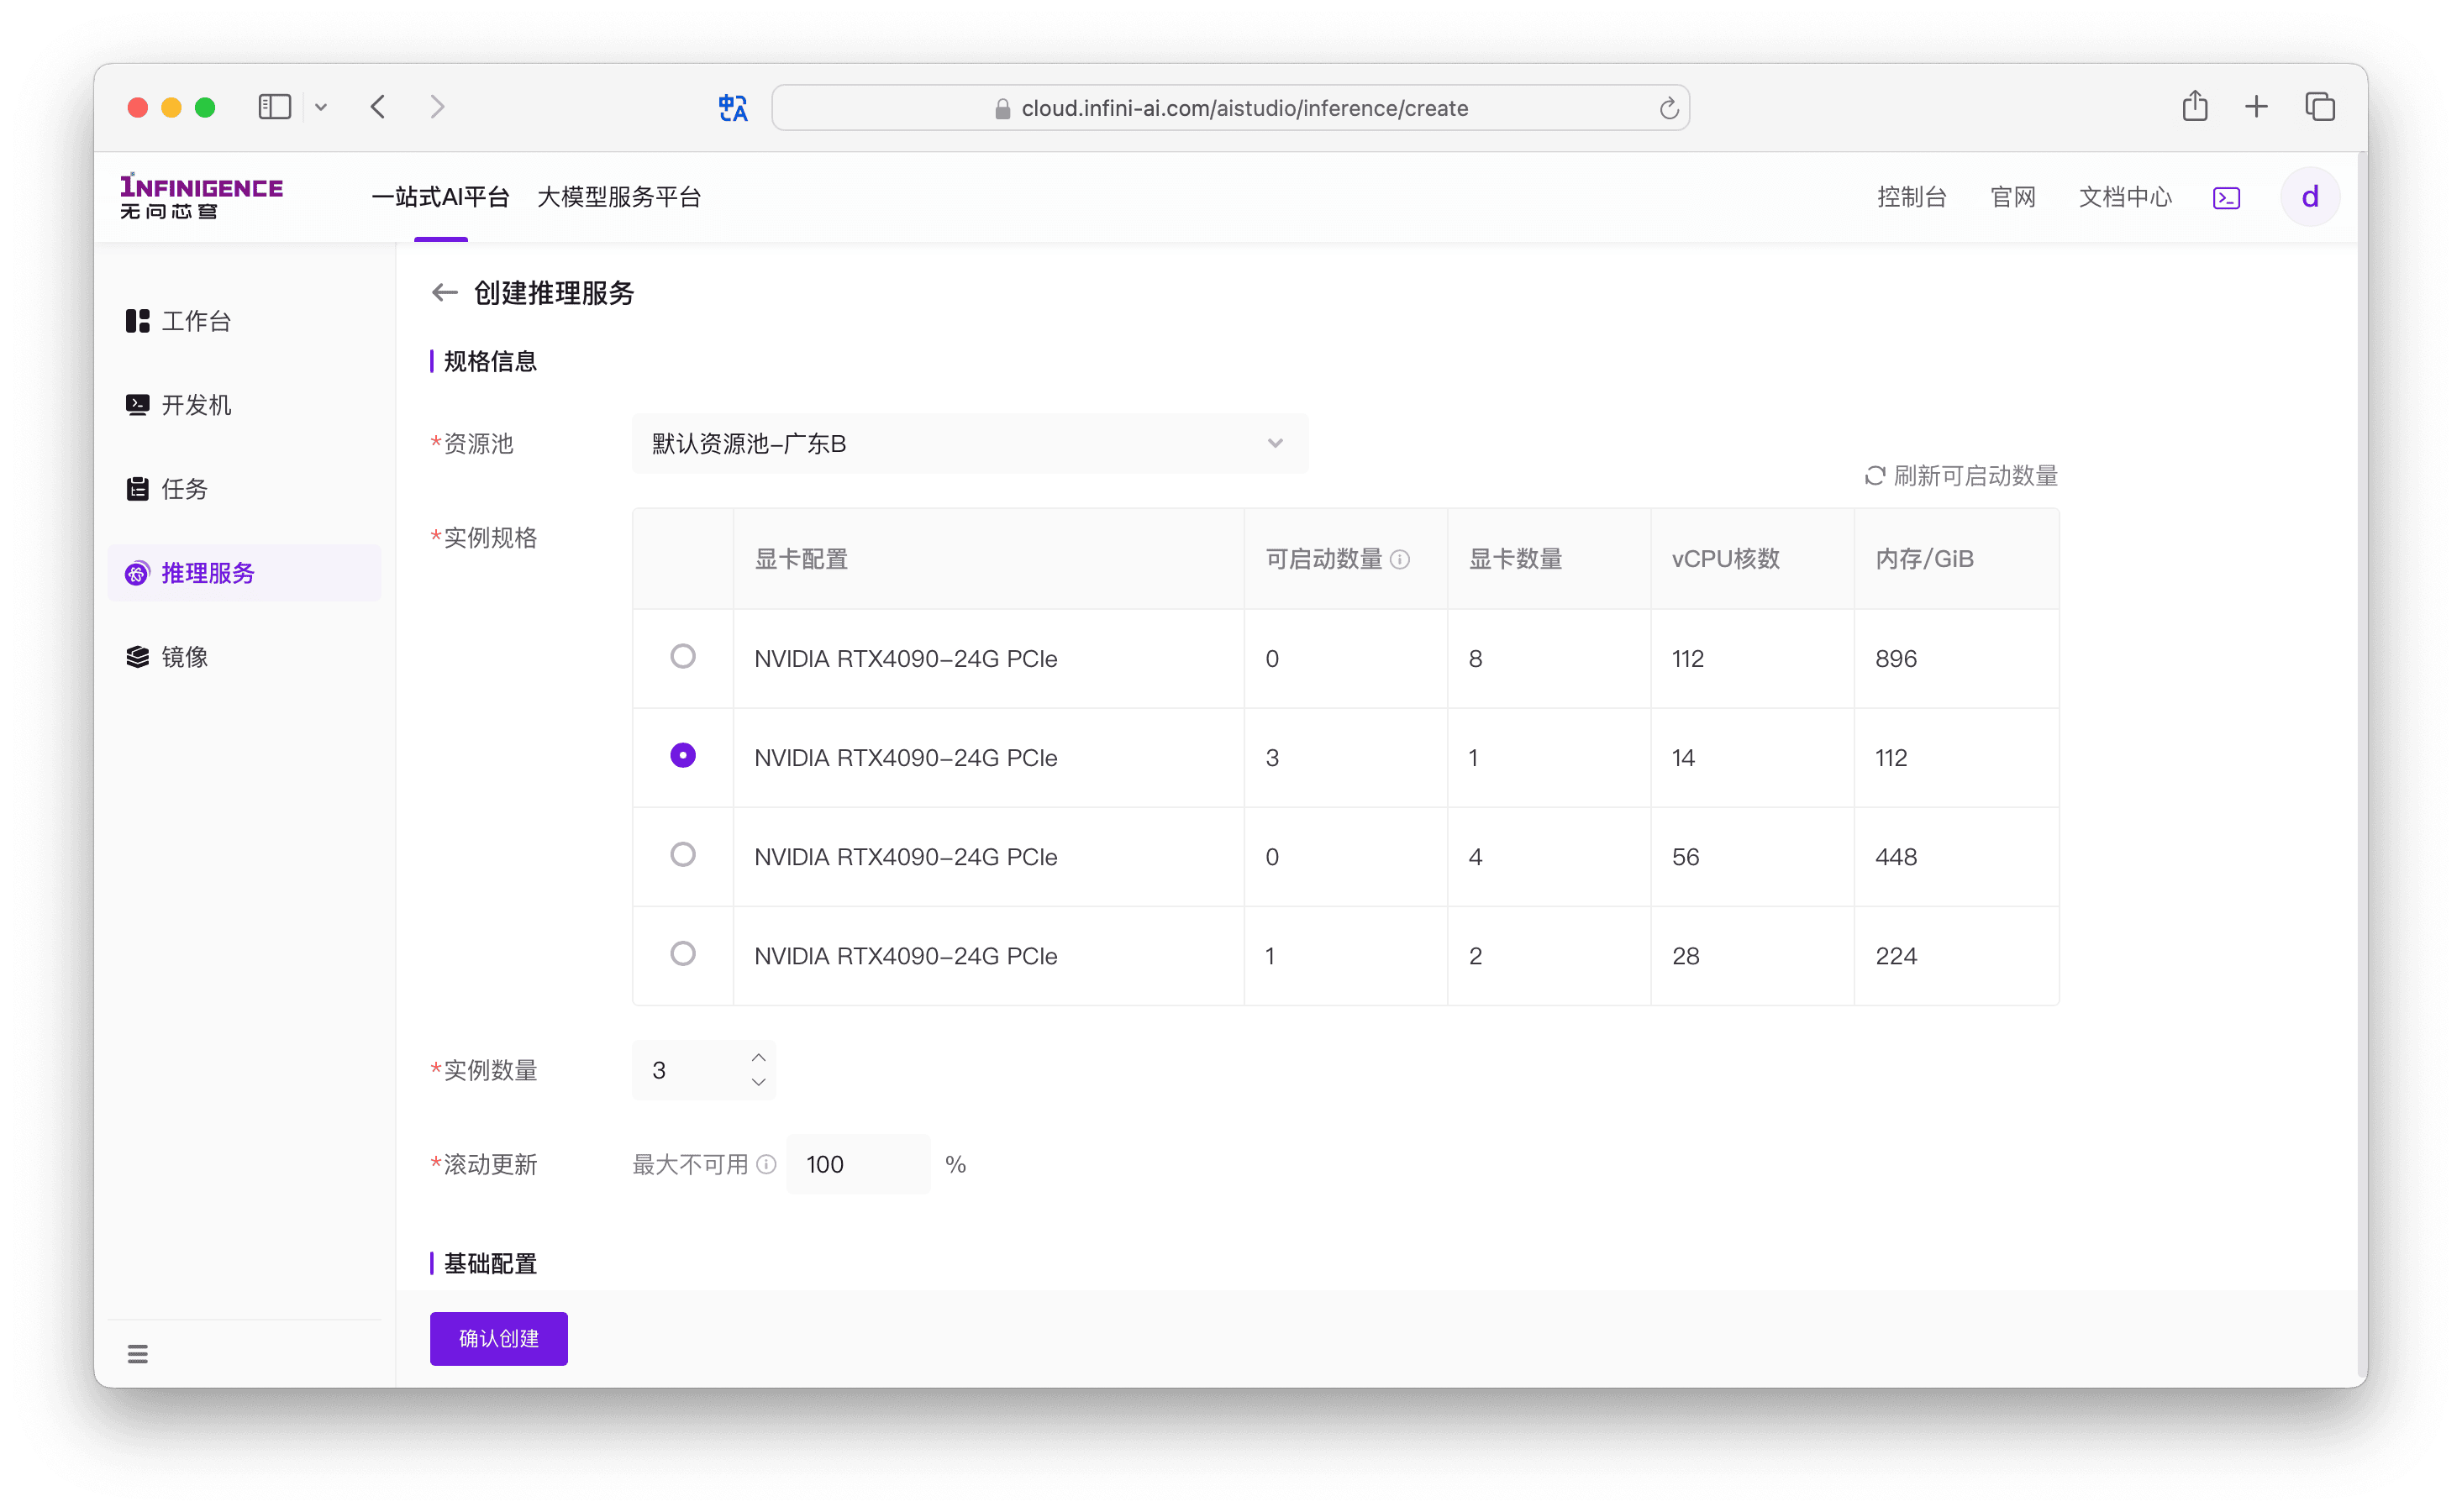Select the 8-GPU RTX4090 radio option

(683, 656)
